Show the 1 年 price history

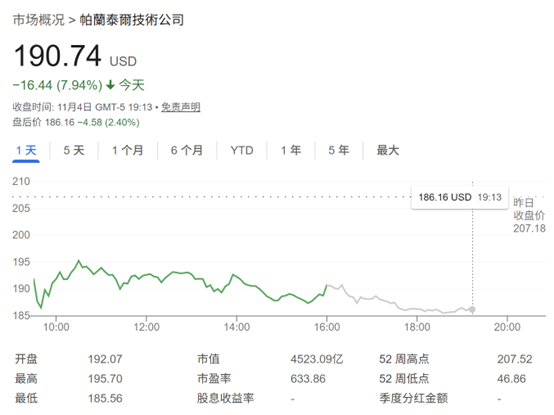[x=291, y=150]
